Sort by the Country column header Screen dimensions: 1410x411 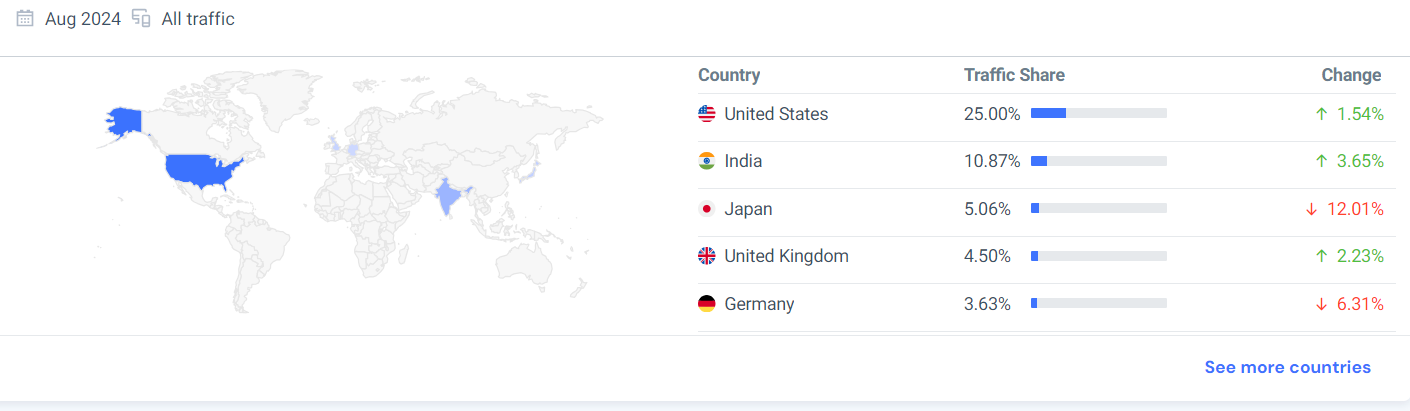pyautogui.click(x=729, y=75)
